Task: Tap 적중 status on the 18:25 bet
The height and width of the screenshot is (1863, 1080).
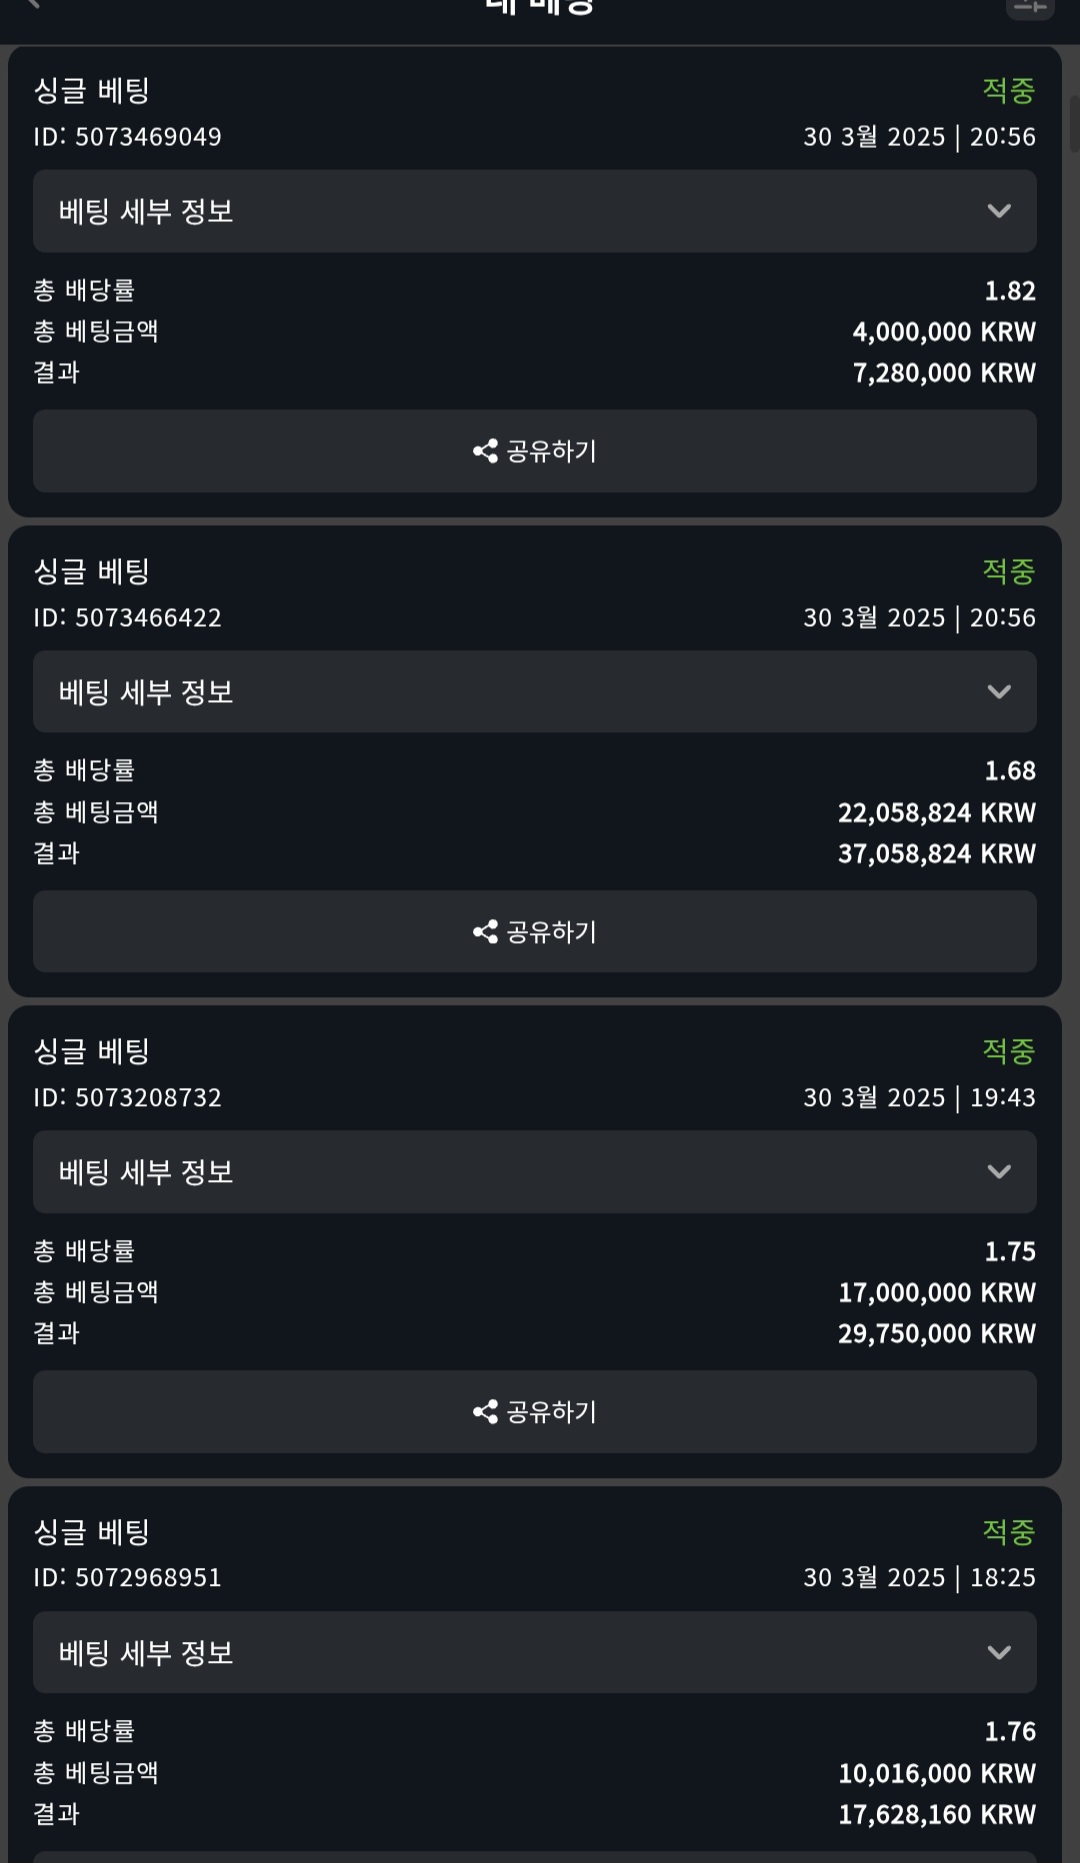Action: pyautogui.click(x=1008, y=1531)
